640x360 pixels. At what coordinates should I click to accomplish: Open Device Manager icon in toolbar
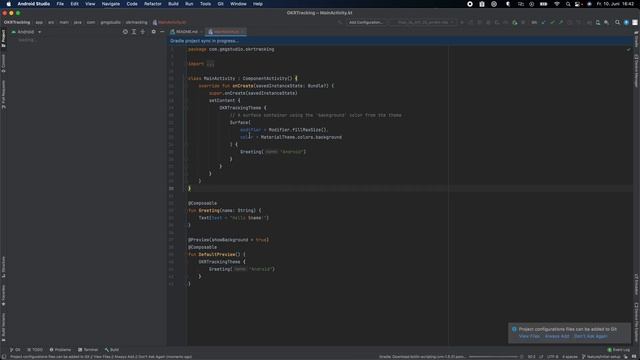point(598,22)
